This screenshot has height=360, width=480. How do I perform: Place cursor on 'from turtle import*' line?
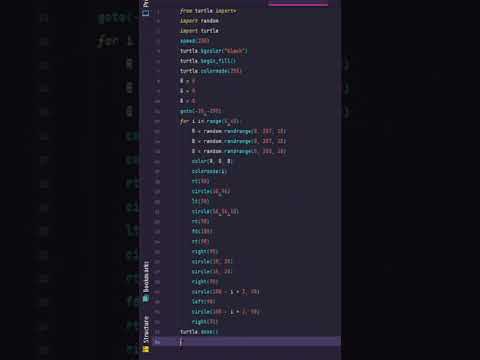(x=208, y=11)
